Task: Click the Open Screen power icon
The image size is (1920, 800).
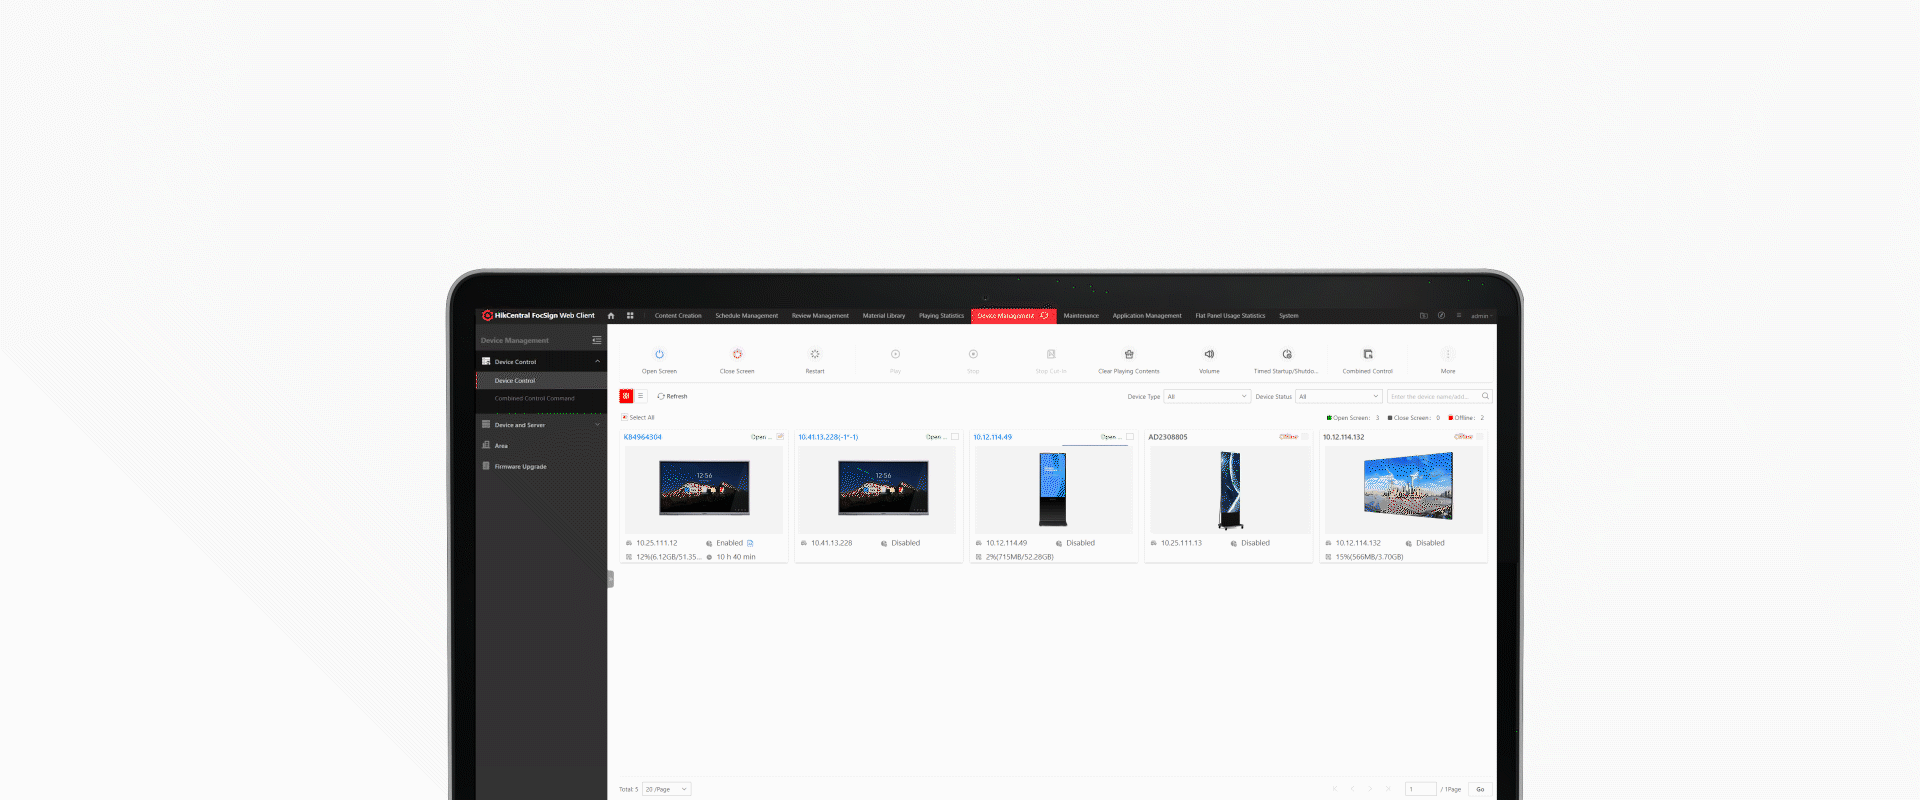Action: tap(659, 355)
